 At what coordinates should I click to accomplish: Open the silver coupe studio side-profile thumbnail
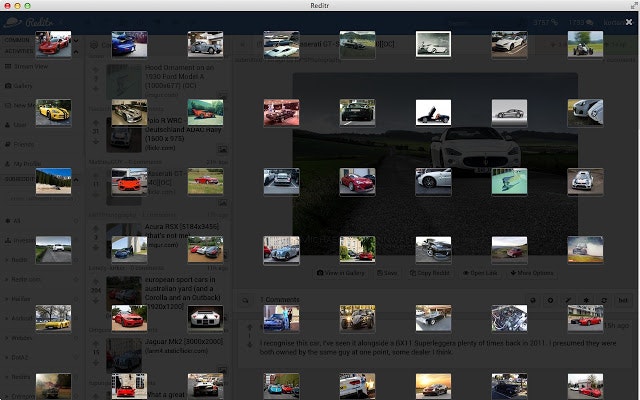(509, 112)
